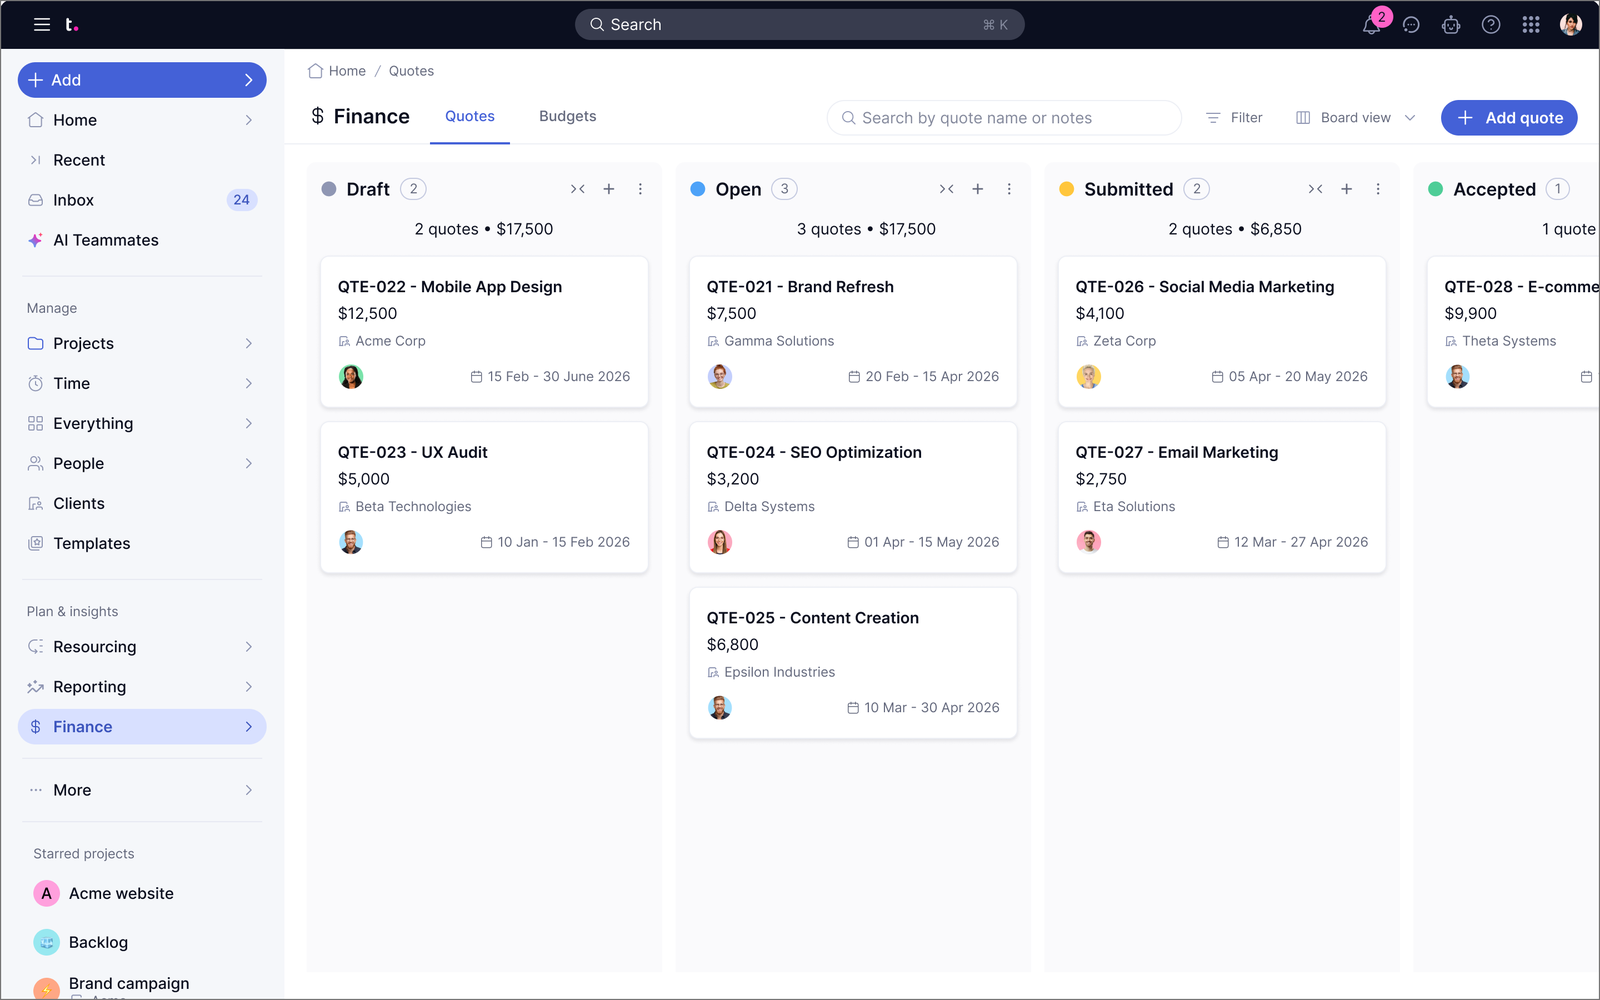The image size is (1600, 1000).
Task: Expand More submenu chevron
Action: [249, 790]
